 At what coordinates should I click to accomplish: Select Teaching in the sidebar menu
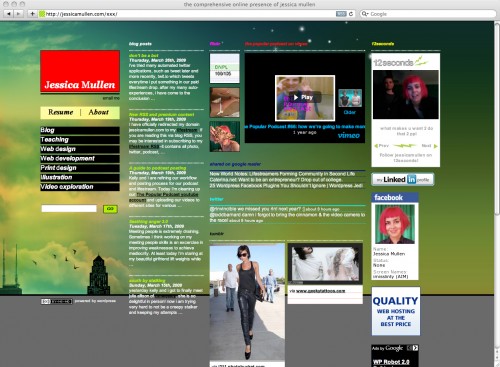point(80,140)
